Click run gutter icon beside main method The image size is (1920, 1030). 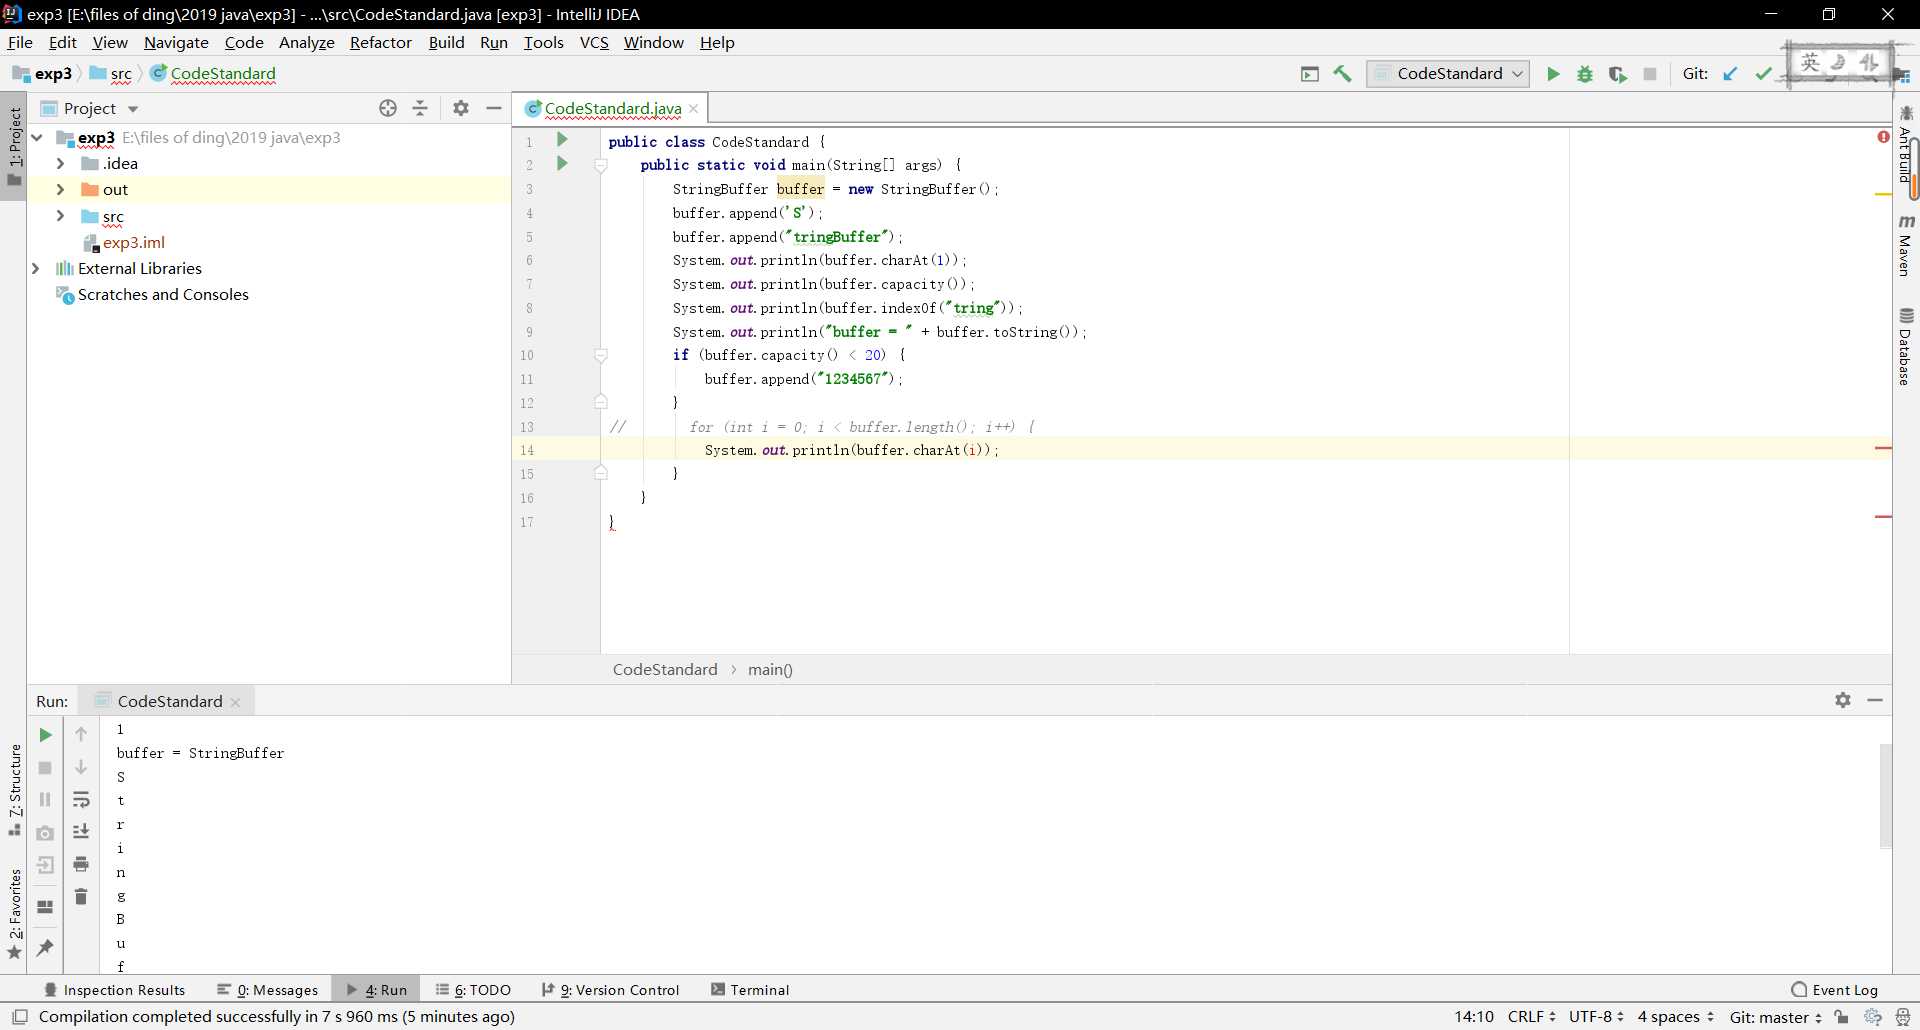tap(562, 163)
